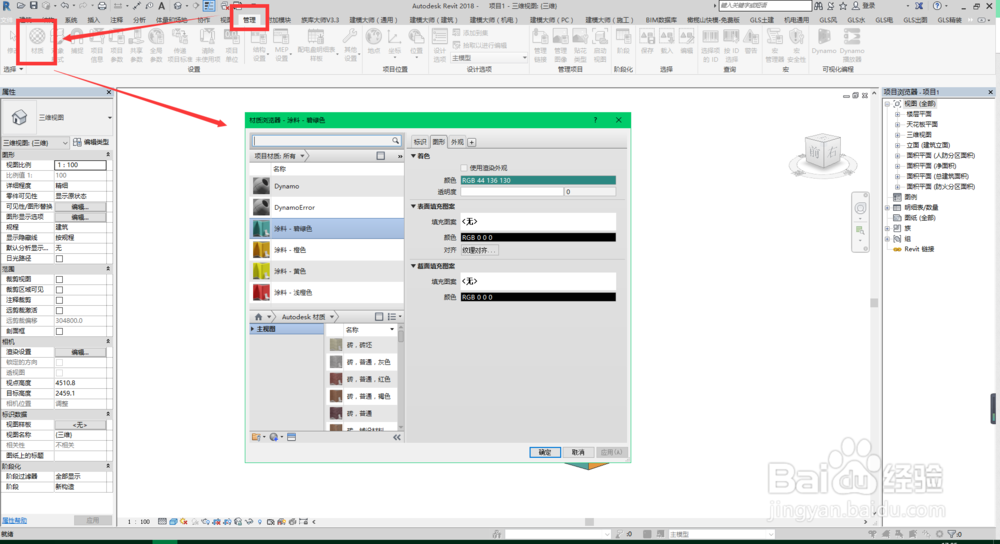
Task: Toggle 剖面框 checkbox in properties
Action: pyautogui.click(x=59, y=331)
